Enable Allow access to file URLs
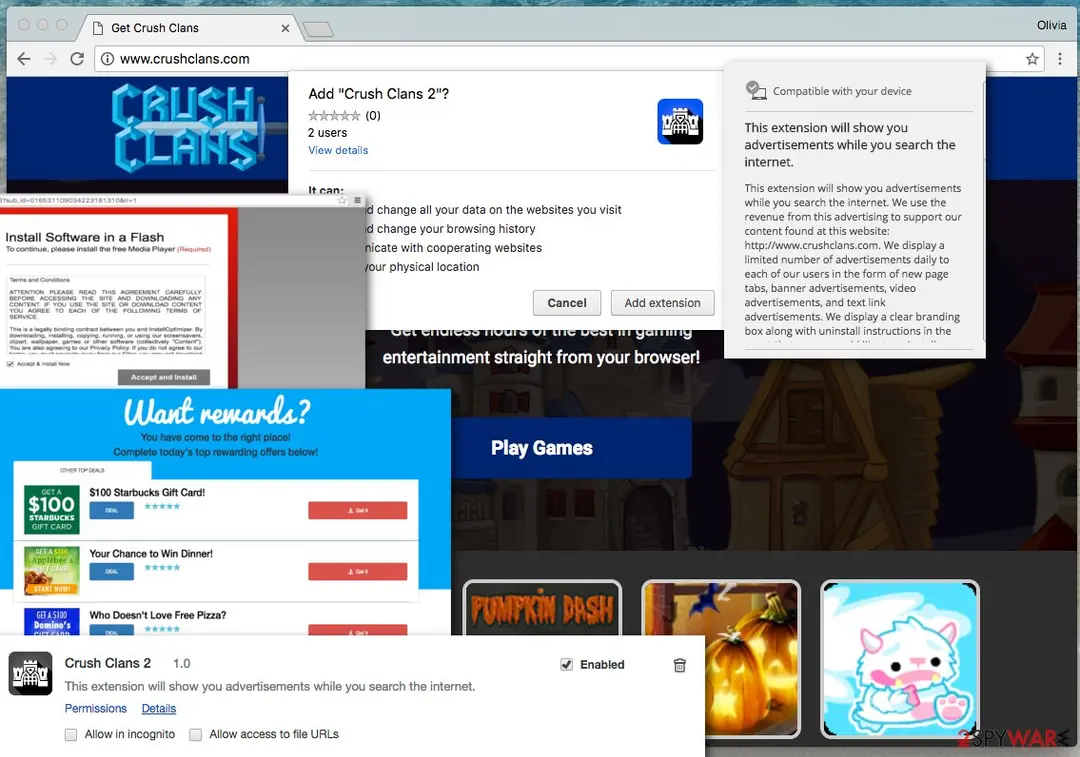Viewport: 1080px width, 757px height. click(196, 735)
